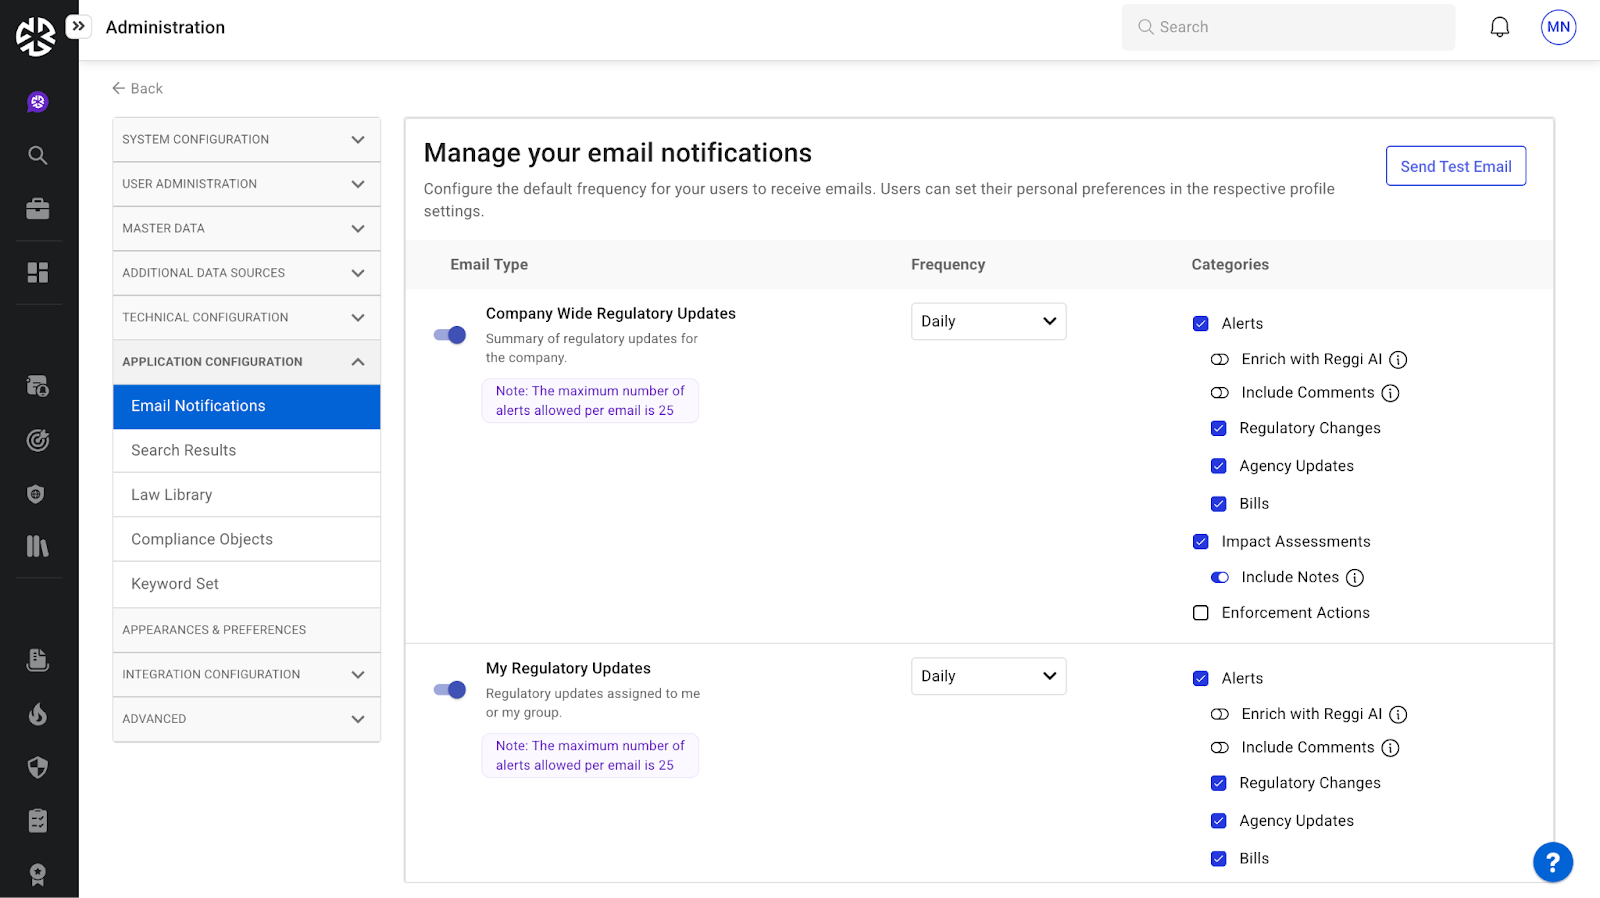1600x898 pixels.
Task: Click info icon beside Include Notes
Action: [1355, 578]
